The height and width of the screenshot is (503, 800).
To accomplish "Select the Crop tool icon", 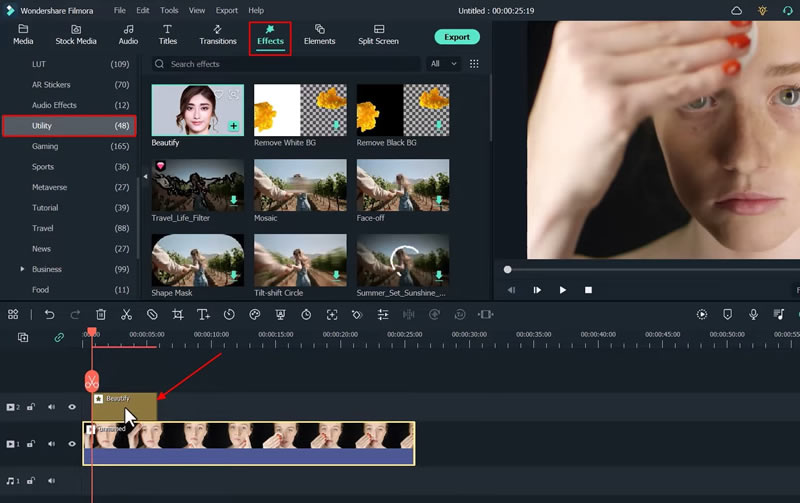I will (178, 315).
